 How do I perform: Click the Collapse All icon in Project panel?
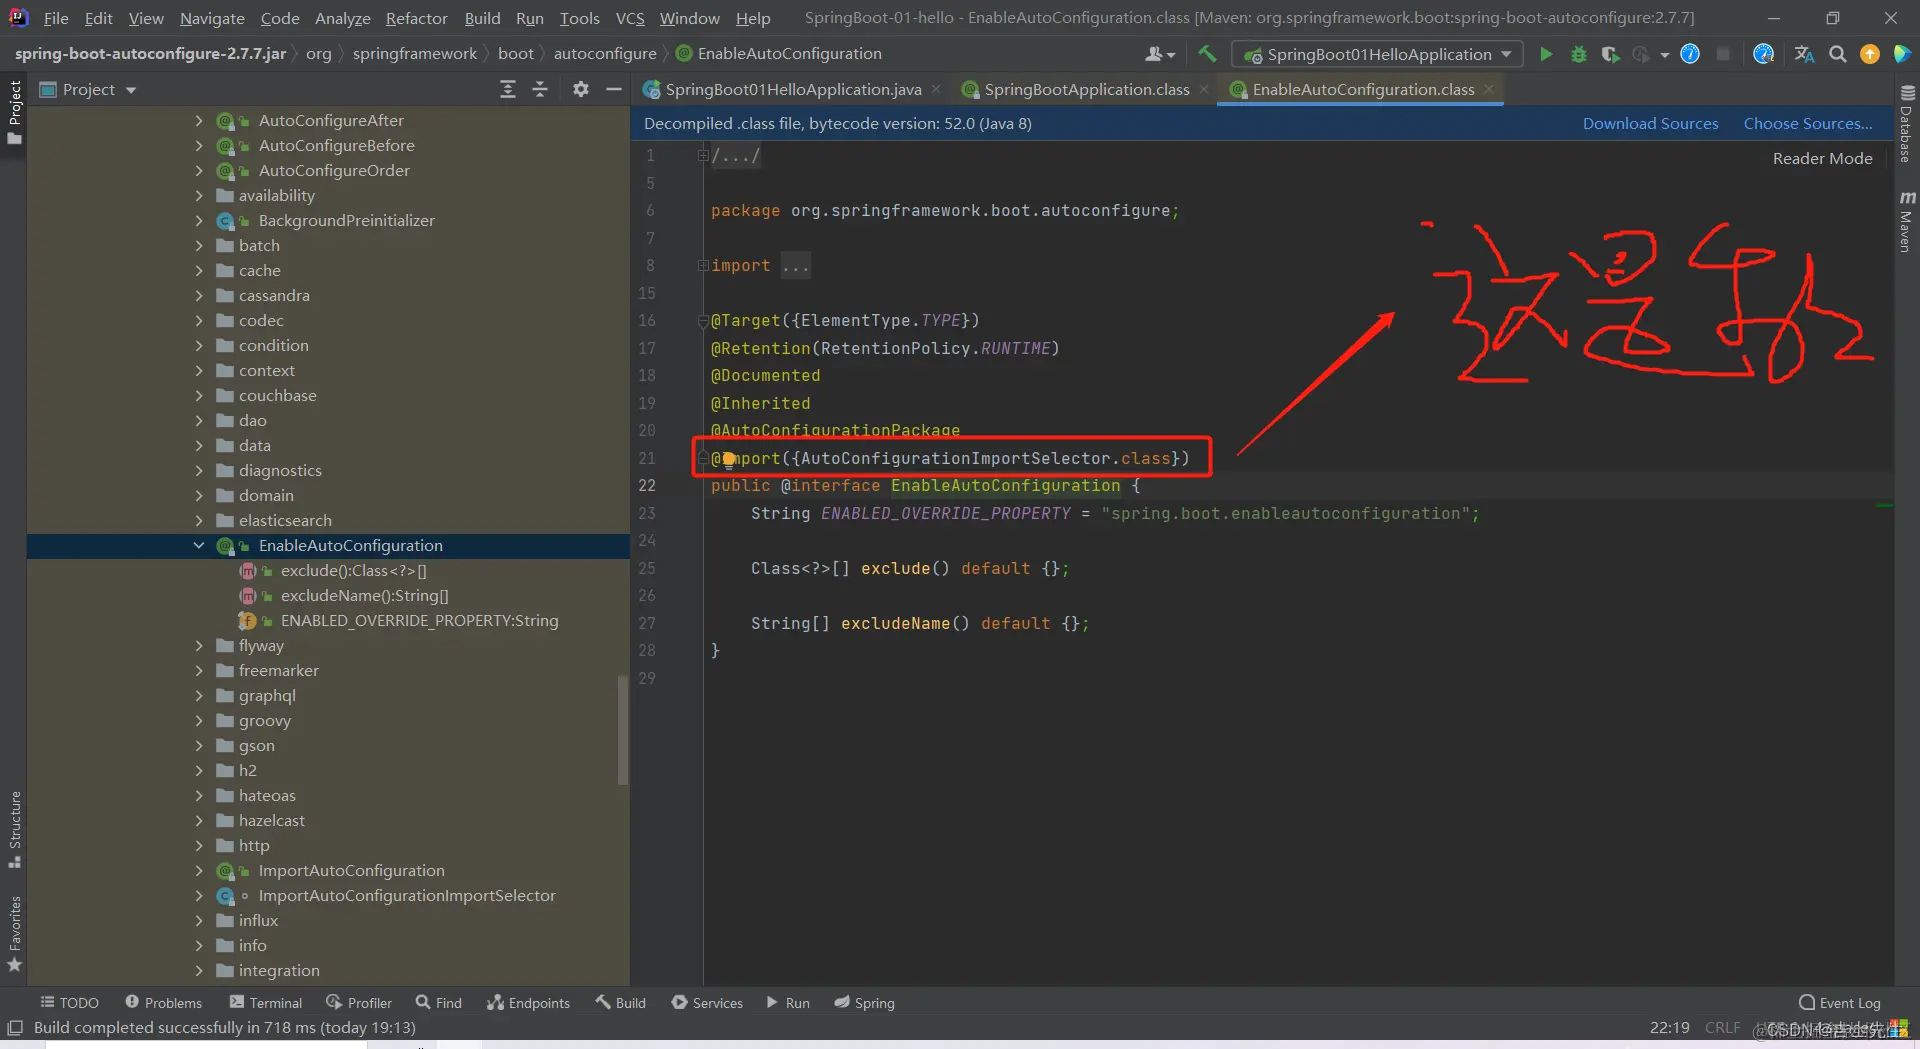click(540, 90)
